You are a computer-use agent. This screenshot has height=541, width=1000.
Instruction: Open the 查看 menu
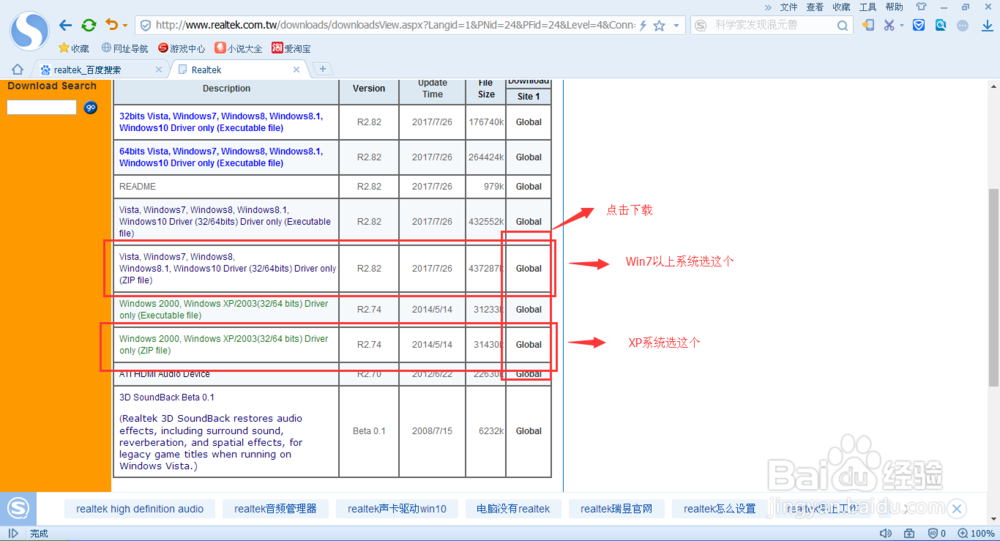coord(814,7)
